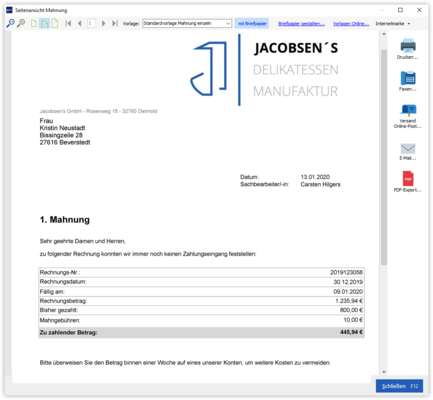The height and width of the screenshot is (400, 433).
Task: Open 'Briefpapier gestalten...' link
Action: point(301,24)
